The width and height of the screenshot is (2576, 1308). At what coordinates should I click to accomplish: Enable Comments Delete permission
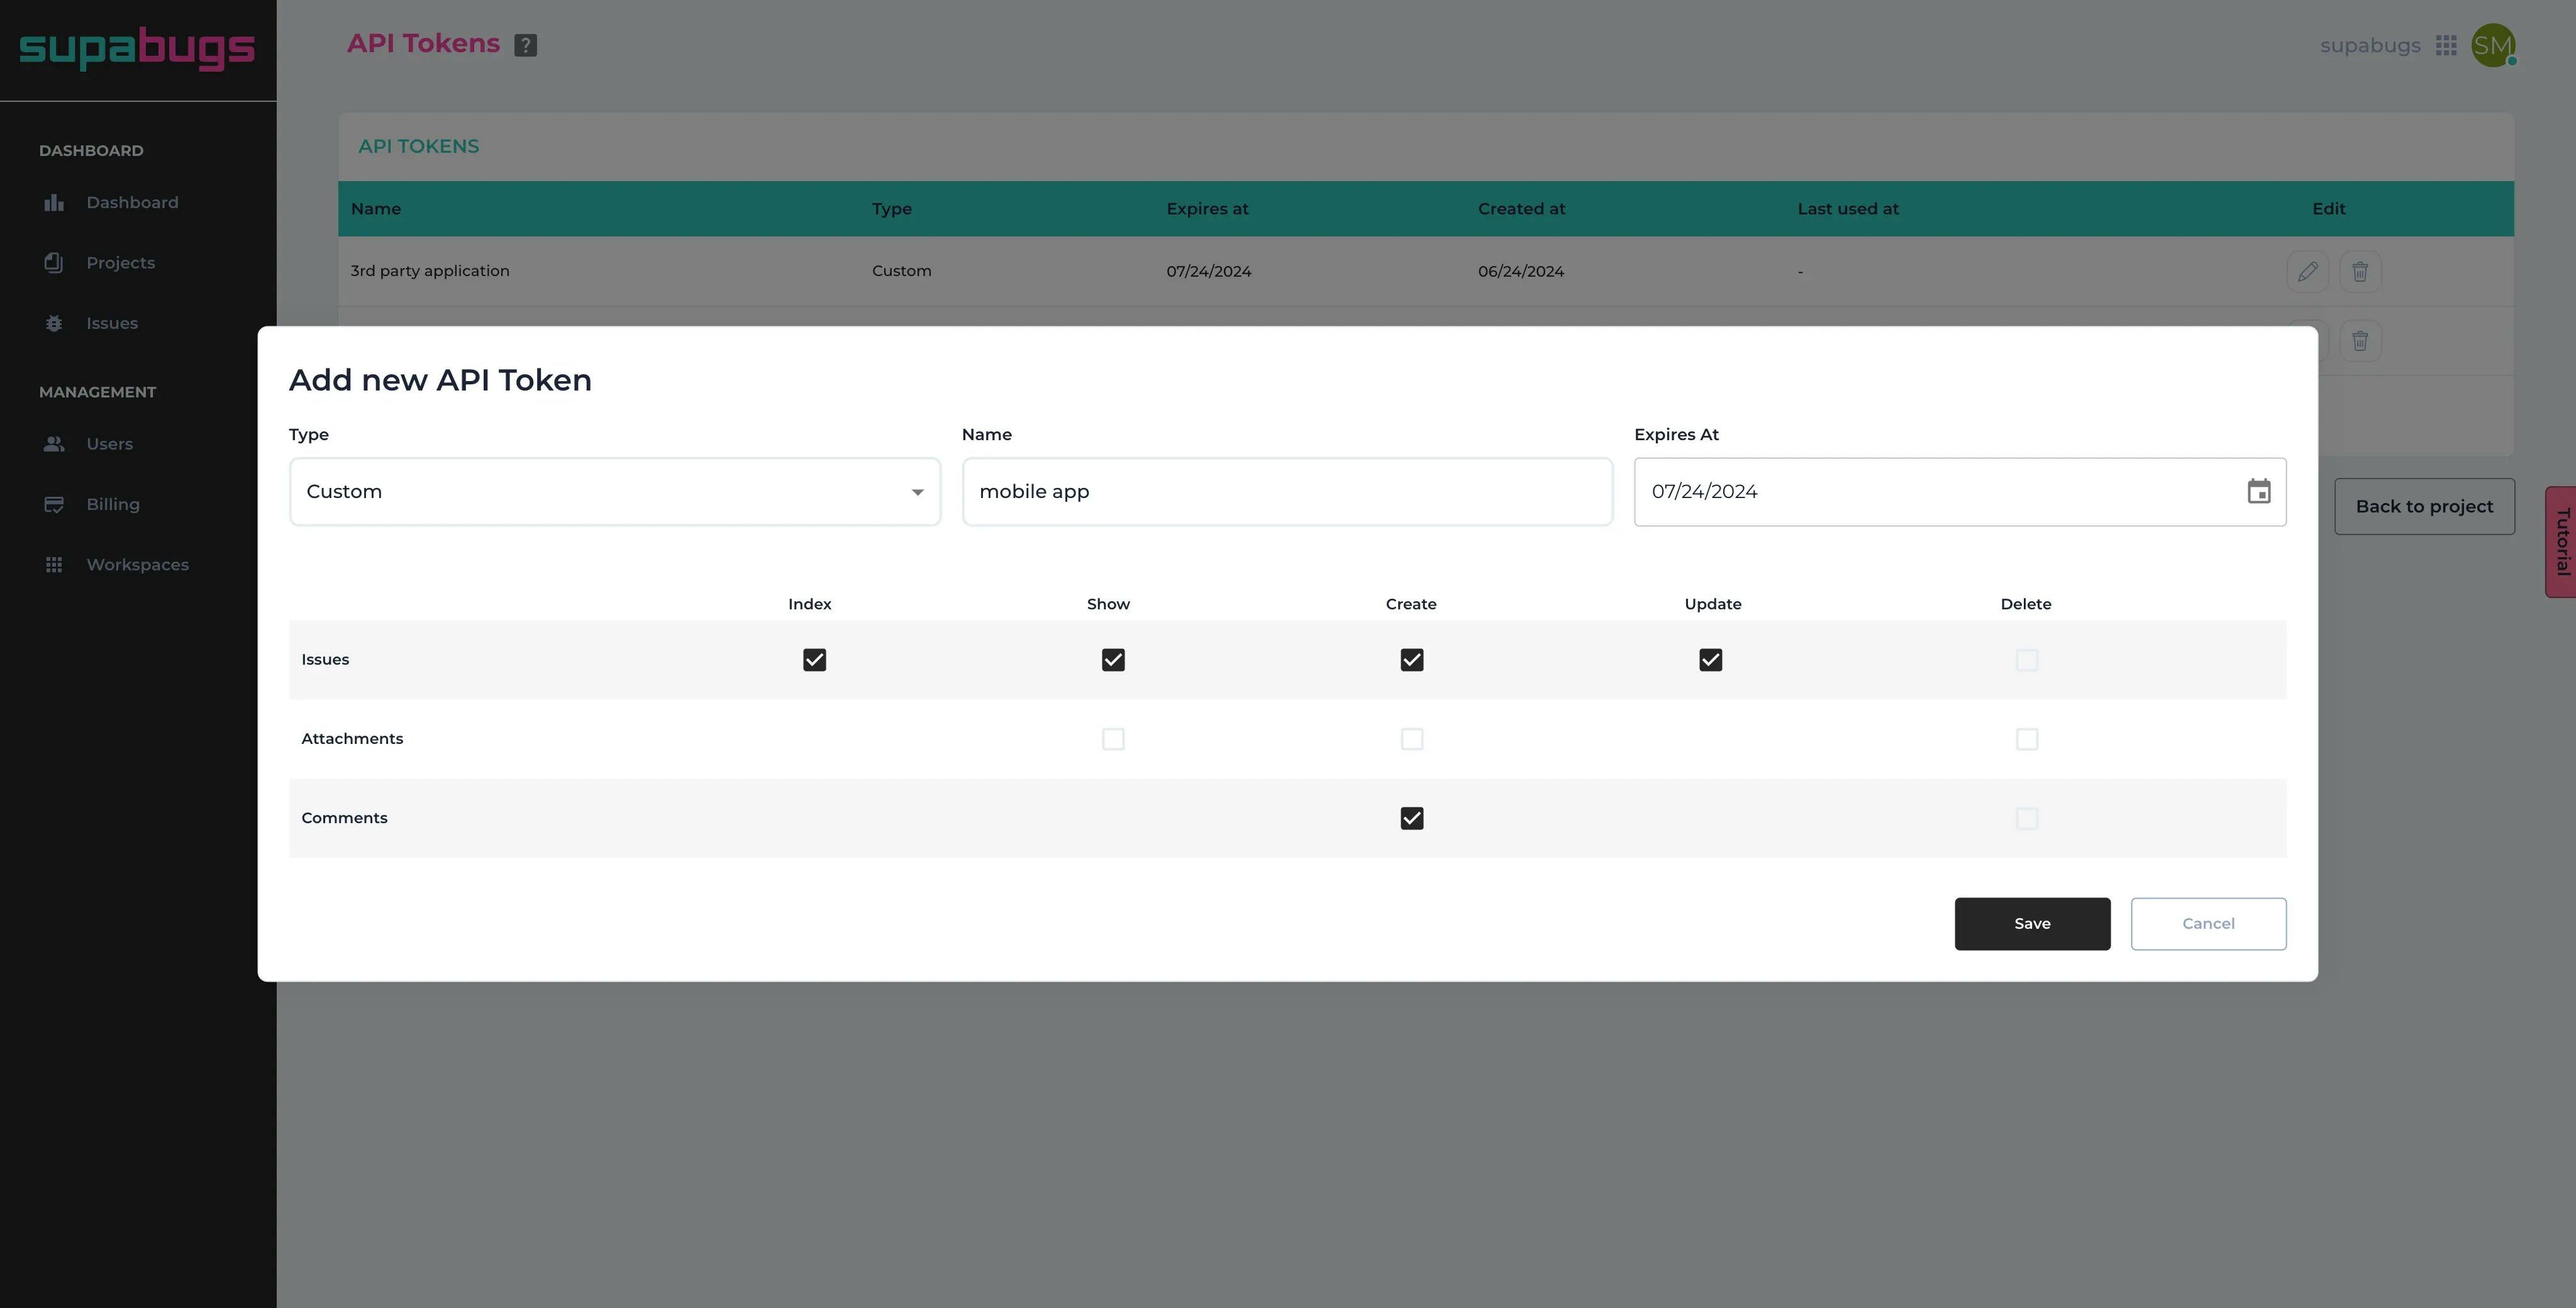[2026, 818]
